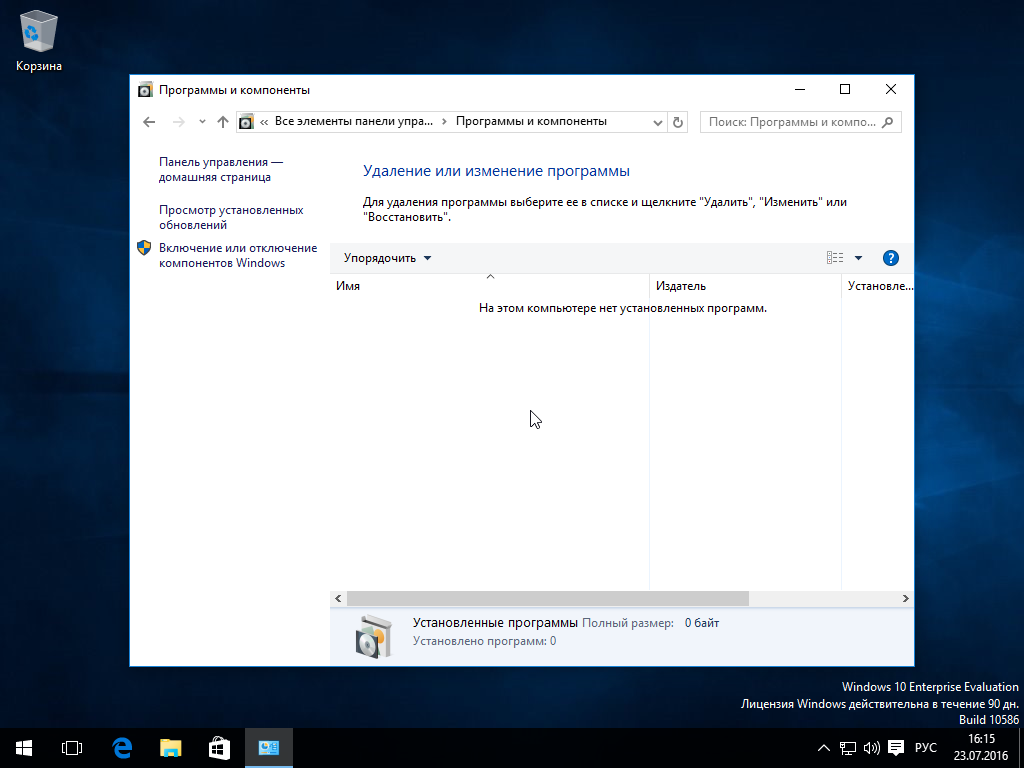Open the address bar history dropdown

point(657,121)
